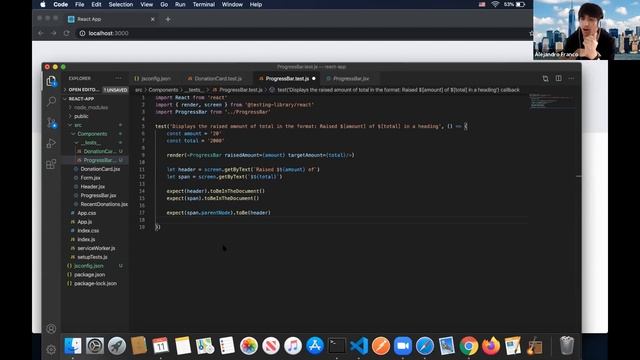
Task: Open Visual Studio Code from the Dock
Action: [359, 346]
